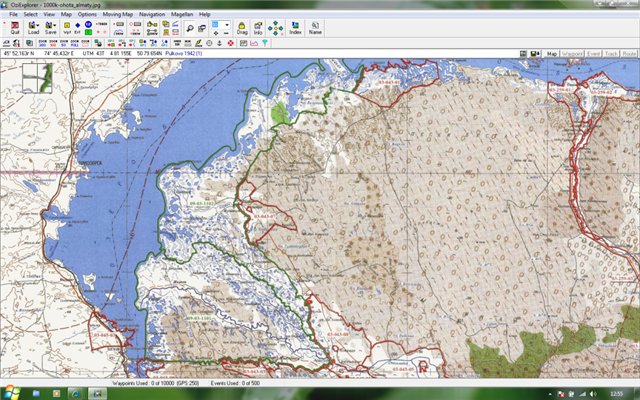Select the blue circle map feature tool
The width and height of the screenshot is (640, 400).
(88, 24)
